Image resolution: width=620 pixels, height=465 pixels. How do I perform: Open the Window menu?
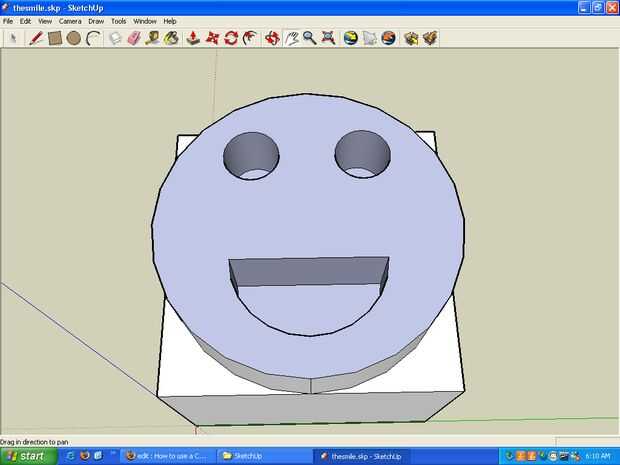pos(145,21)
